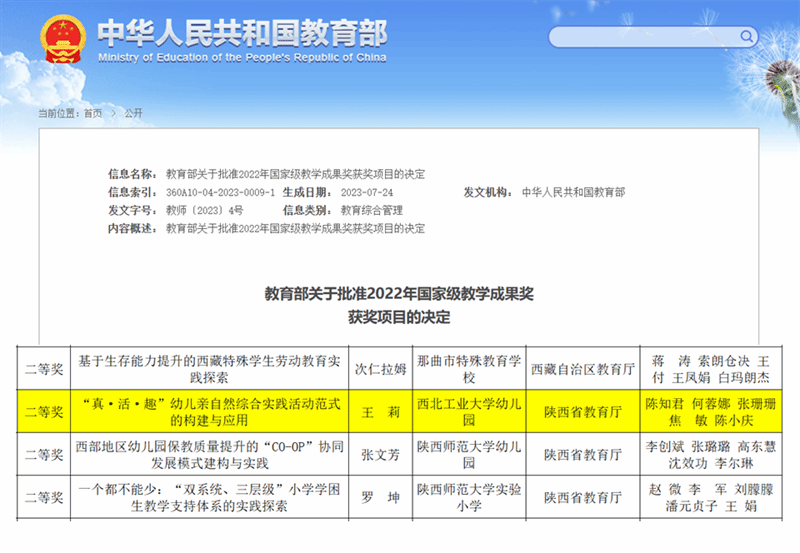Click the 西藏自治区教育厅 cell
Screen dimensions: 800x553
click(581, 368)
